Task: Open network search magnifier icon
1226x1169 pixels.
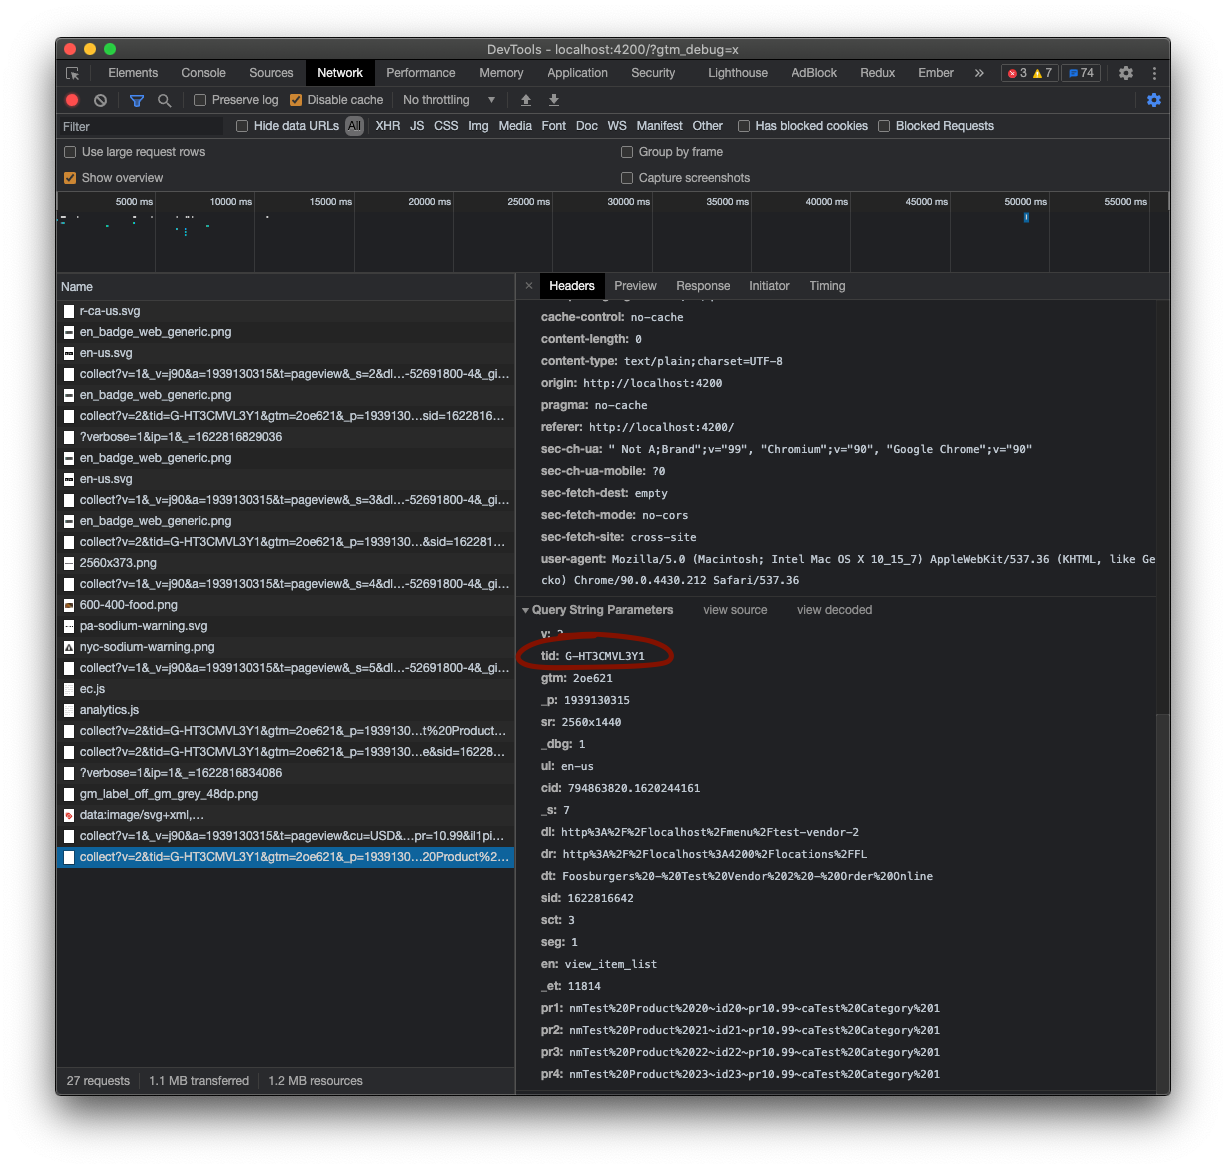Action: pos(165,100)
